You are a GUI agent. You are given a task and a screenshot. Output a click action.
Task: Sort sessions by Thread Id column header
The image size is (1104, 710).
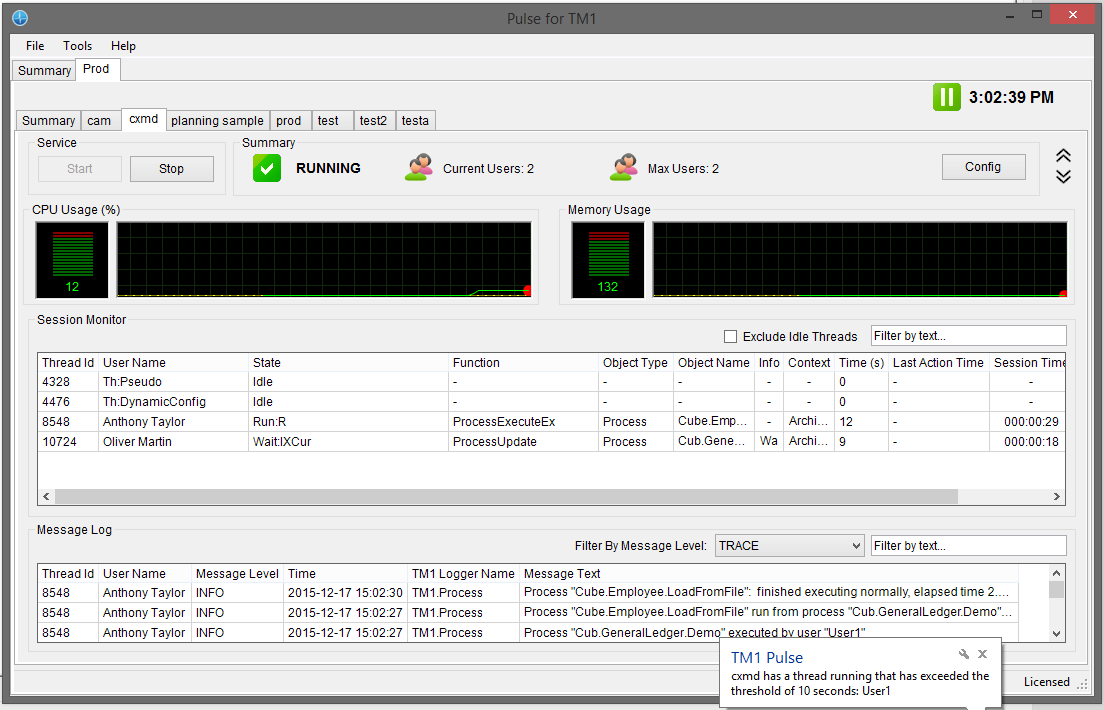point(68,363)
